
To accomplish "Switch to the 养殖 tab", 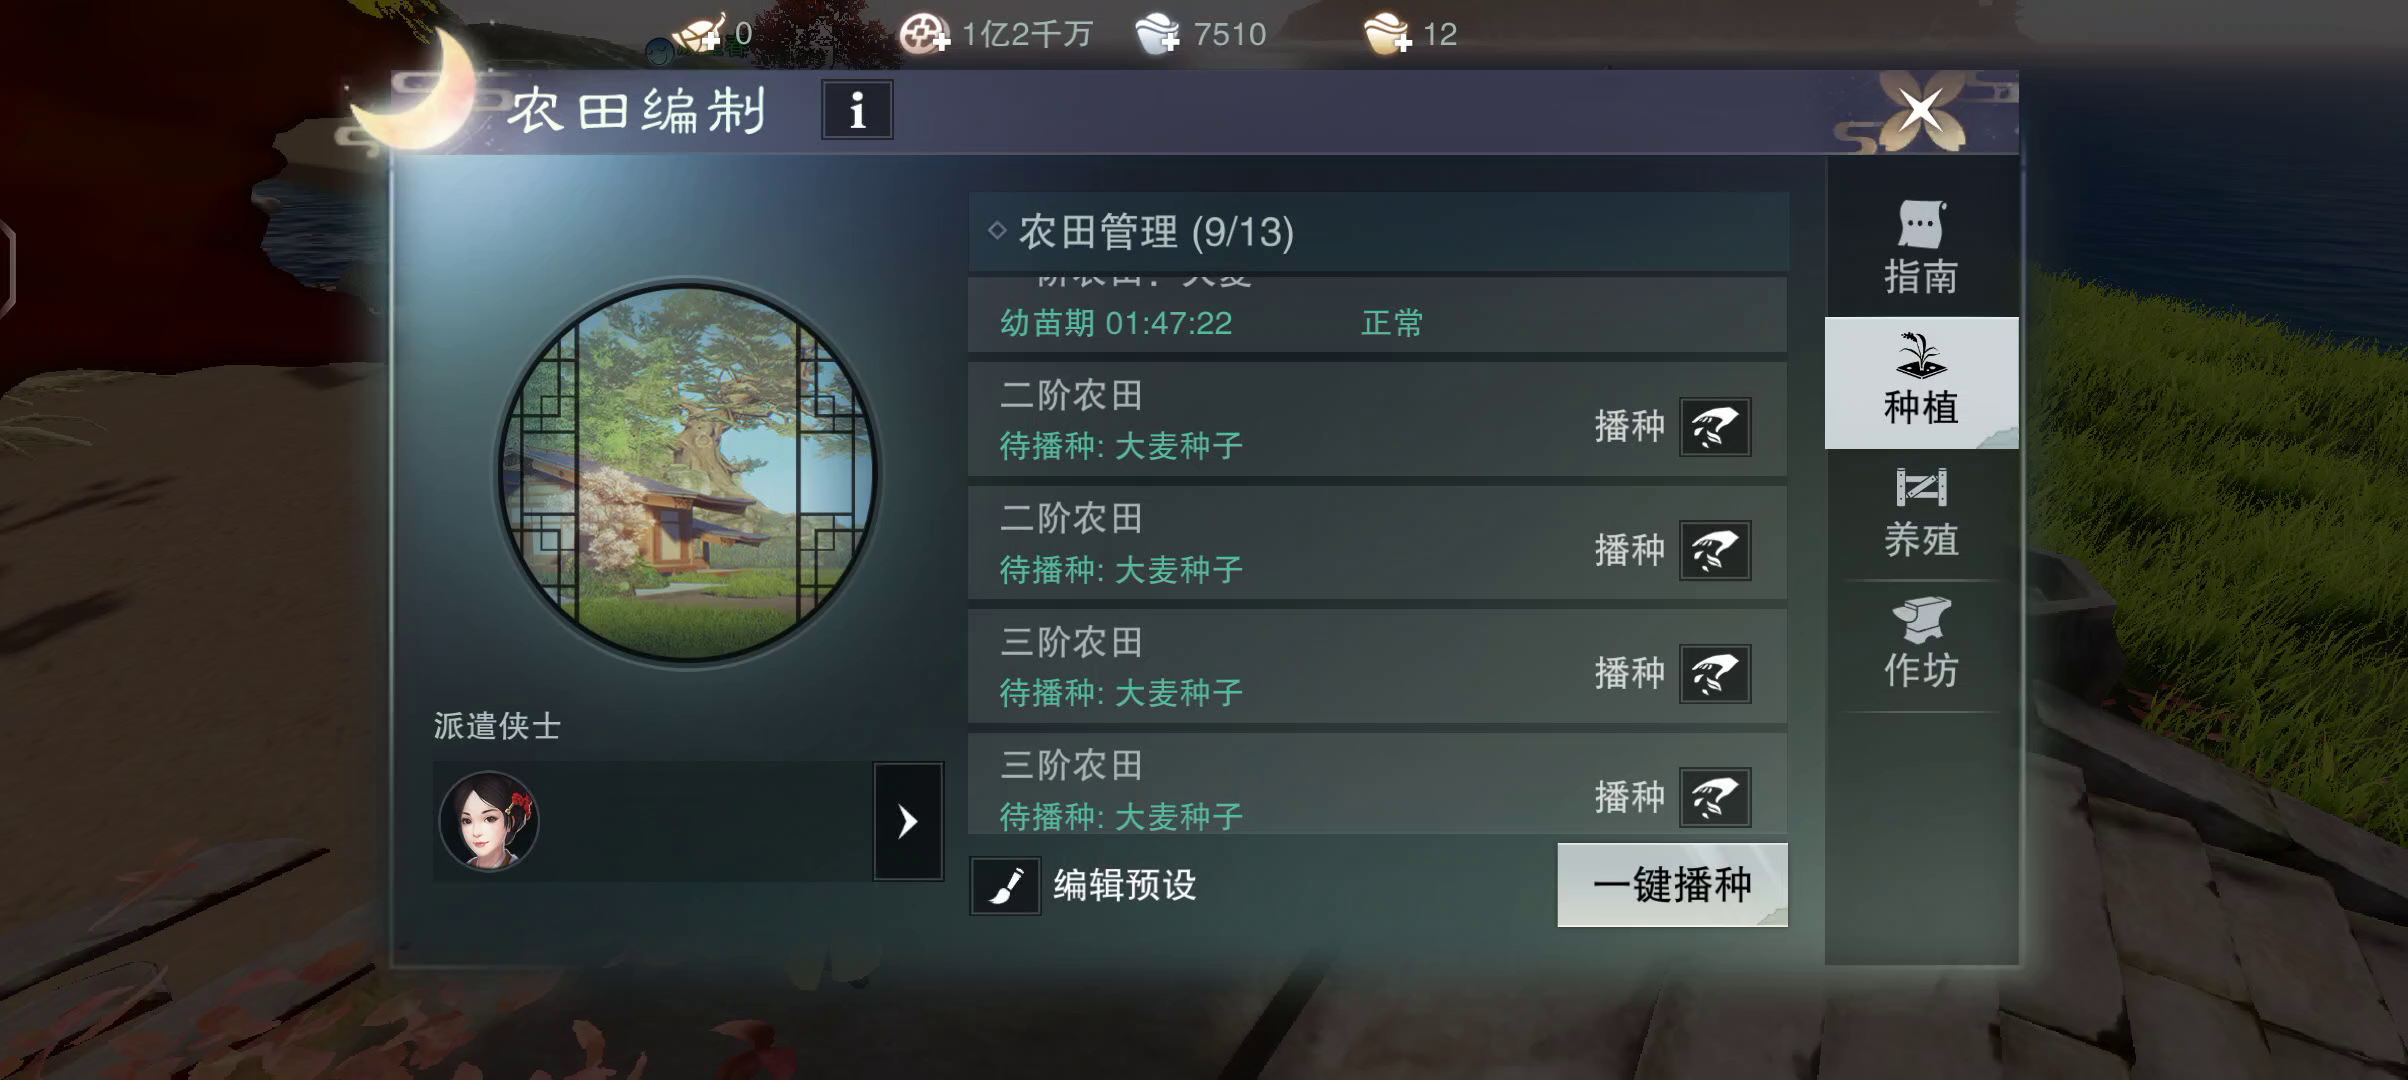I will [1921, 514].
